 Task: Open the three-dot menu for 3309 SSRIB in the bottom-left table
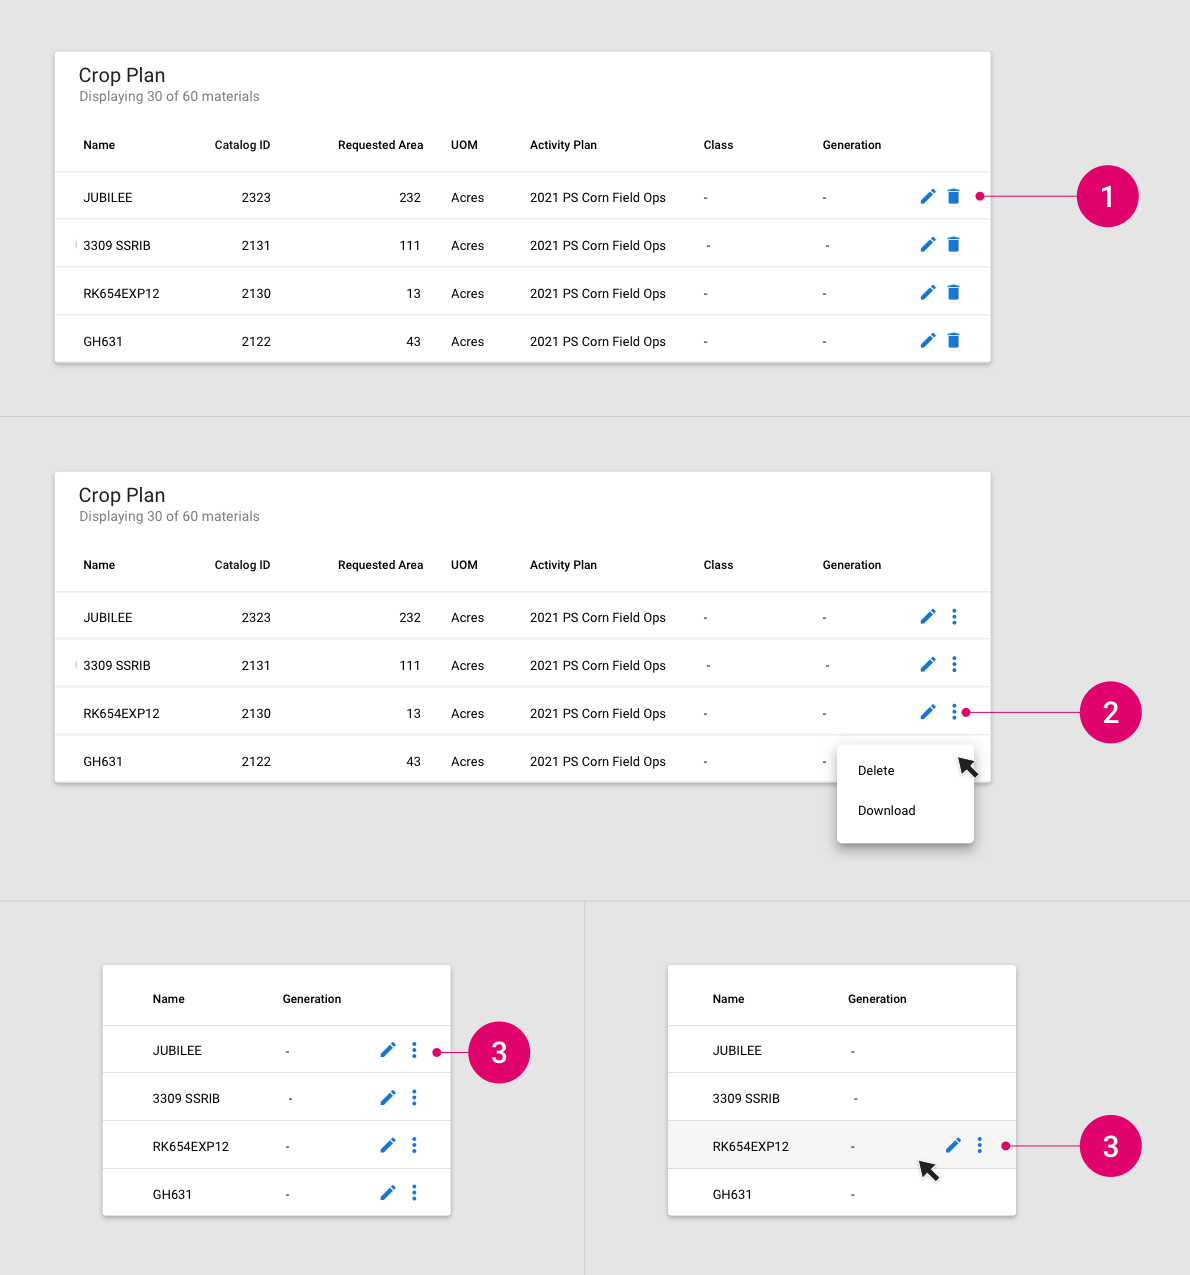coord(414,1097)
